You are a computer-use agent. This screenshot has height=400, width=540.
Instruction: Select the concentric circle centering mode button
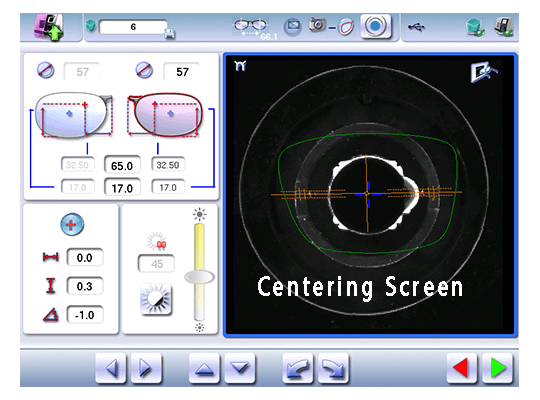coord(376,26)
